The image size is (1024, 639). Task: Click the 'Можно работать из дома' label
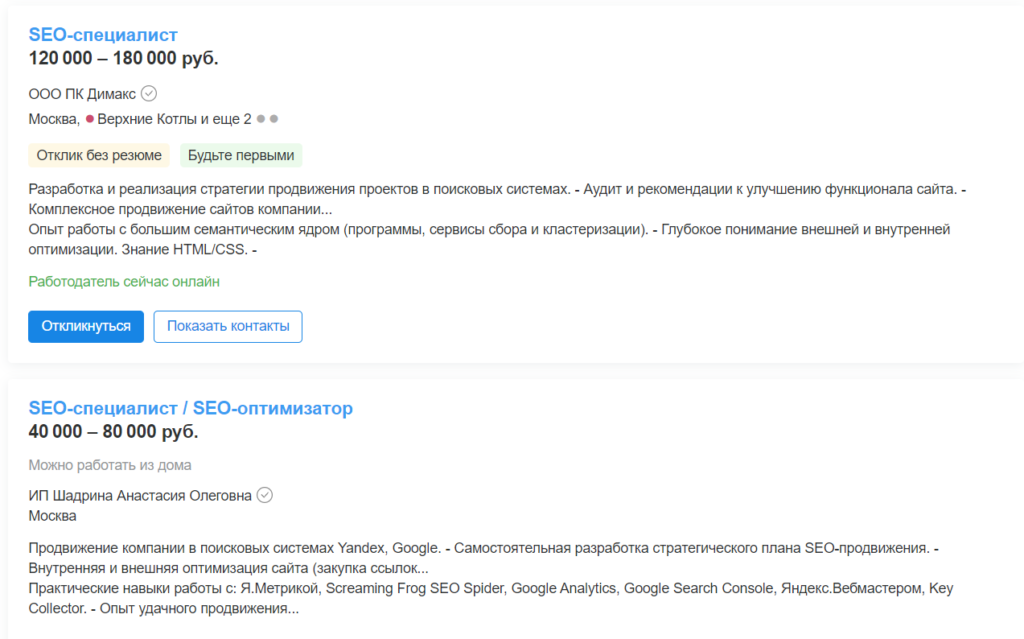tap(110, 465)
